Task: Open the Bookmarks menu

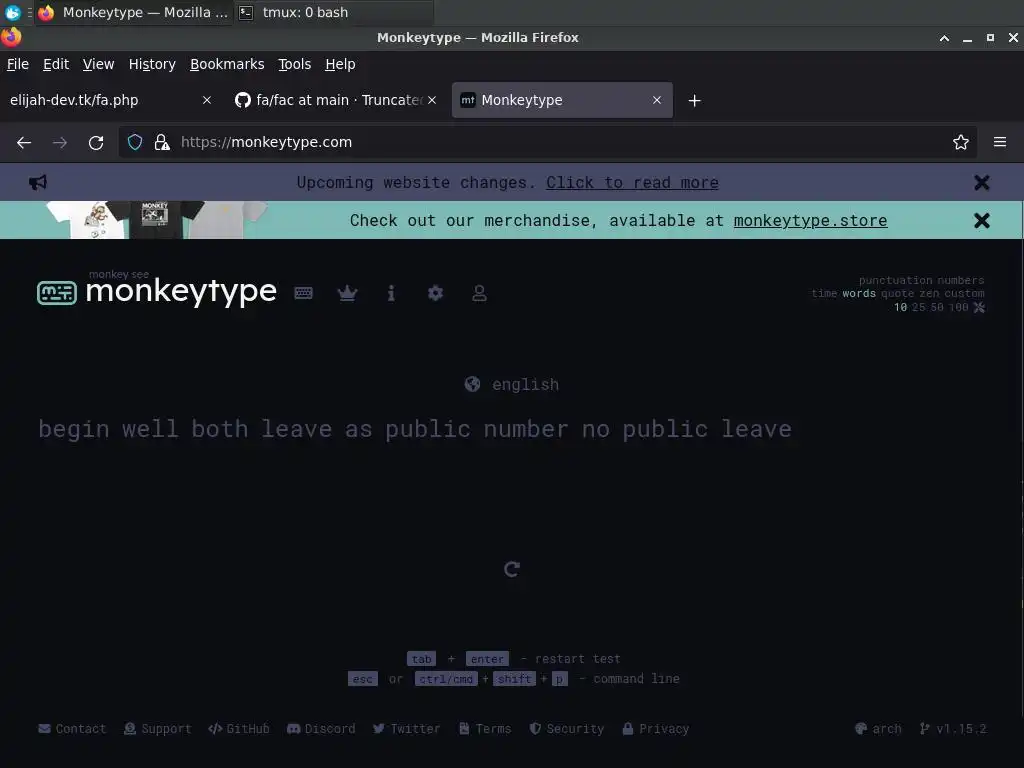Action: (227, 64)
